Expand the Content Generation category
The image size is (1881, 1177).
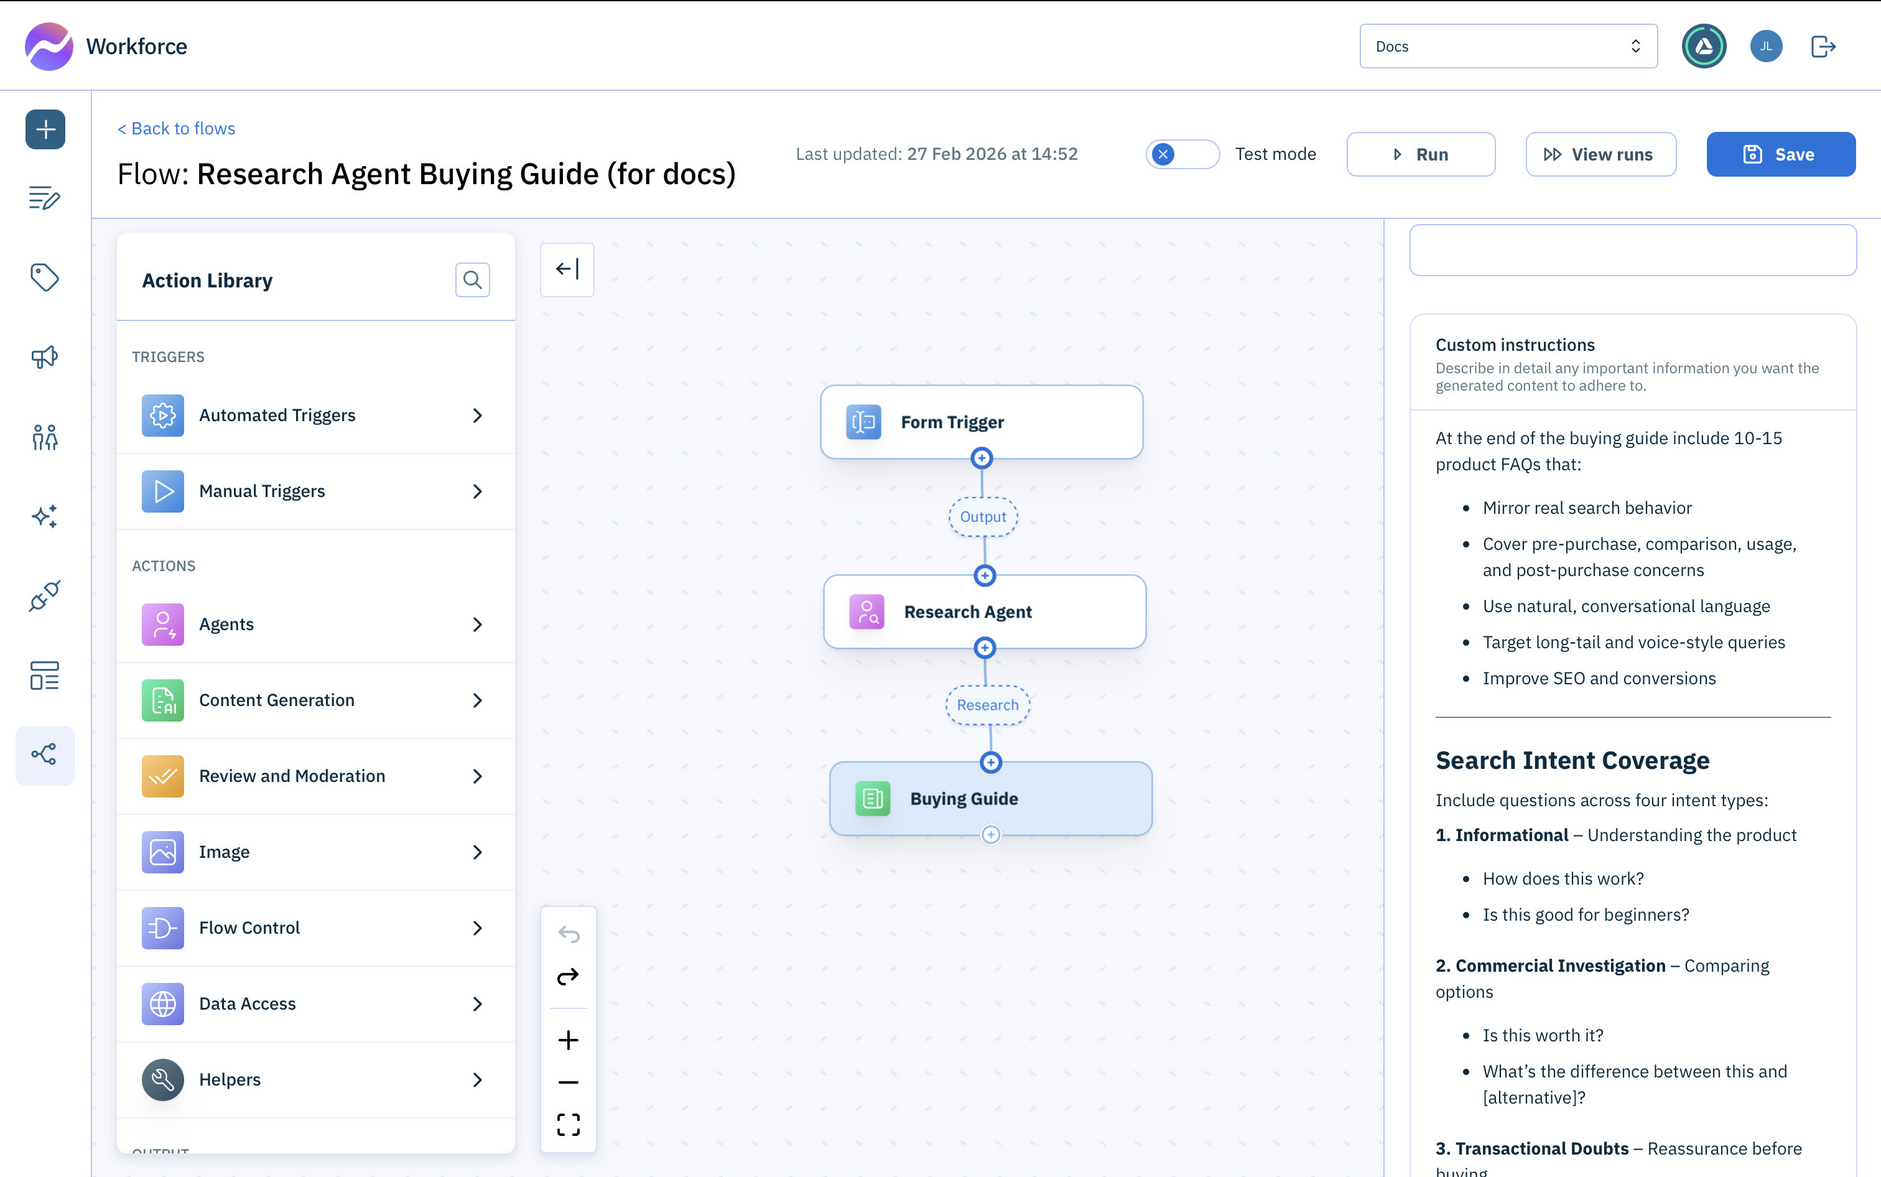[315, 700]
